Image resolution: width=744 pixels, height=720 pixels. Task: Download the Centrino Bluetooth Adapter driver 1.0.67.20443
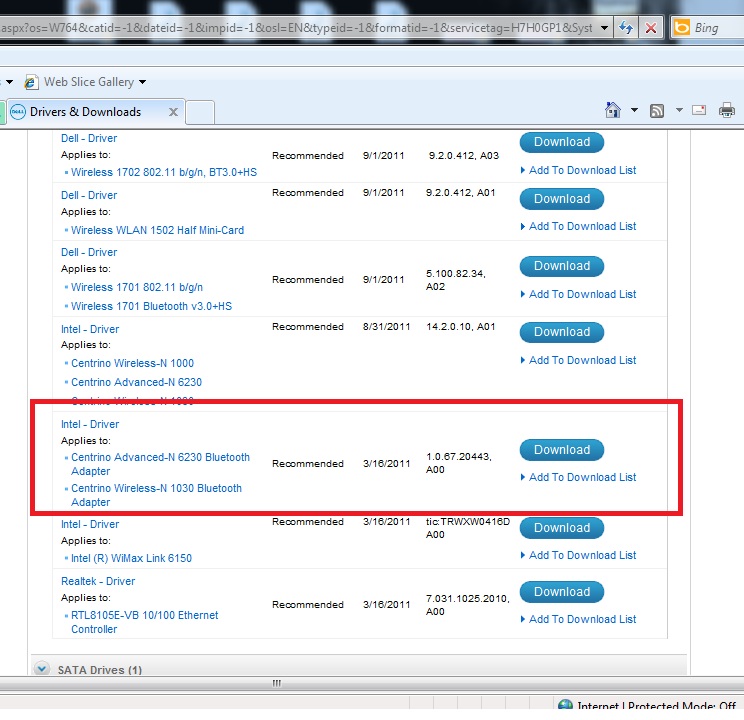point(562,450)
